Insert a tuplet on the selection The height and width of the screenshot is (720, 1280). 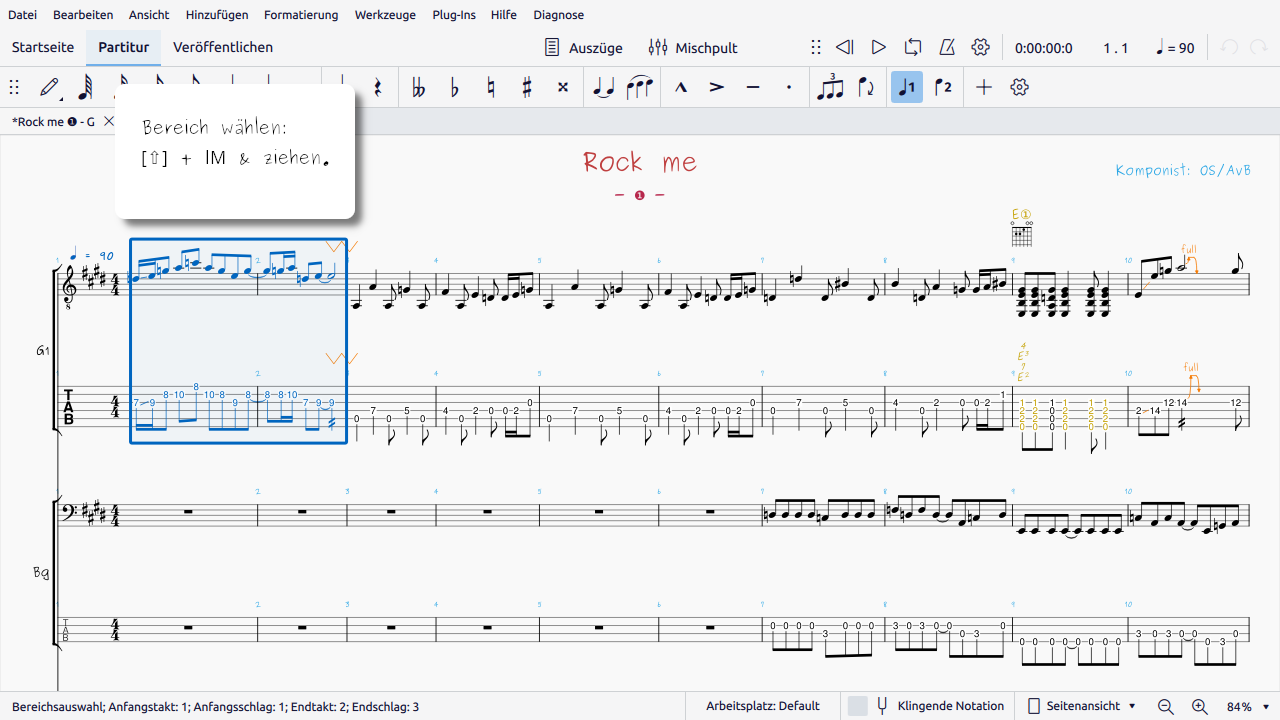tap(830, 87)
